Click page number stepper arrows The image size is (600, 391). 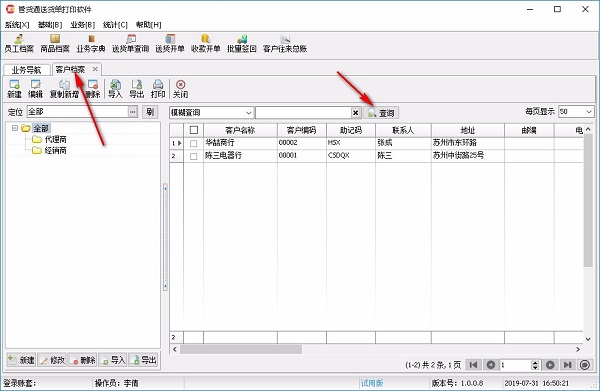[x=535, y=365]
